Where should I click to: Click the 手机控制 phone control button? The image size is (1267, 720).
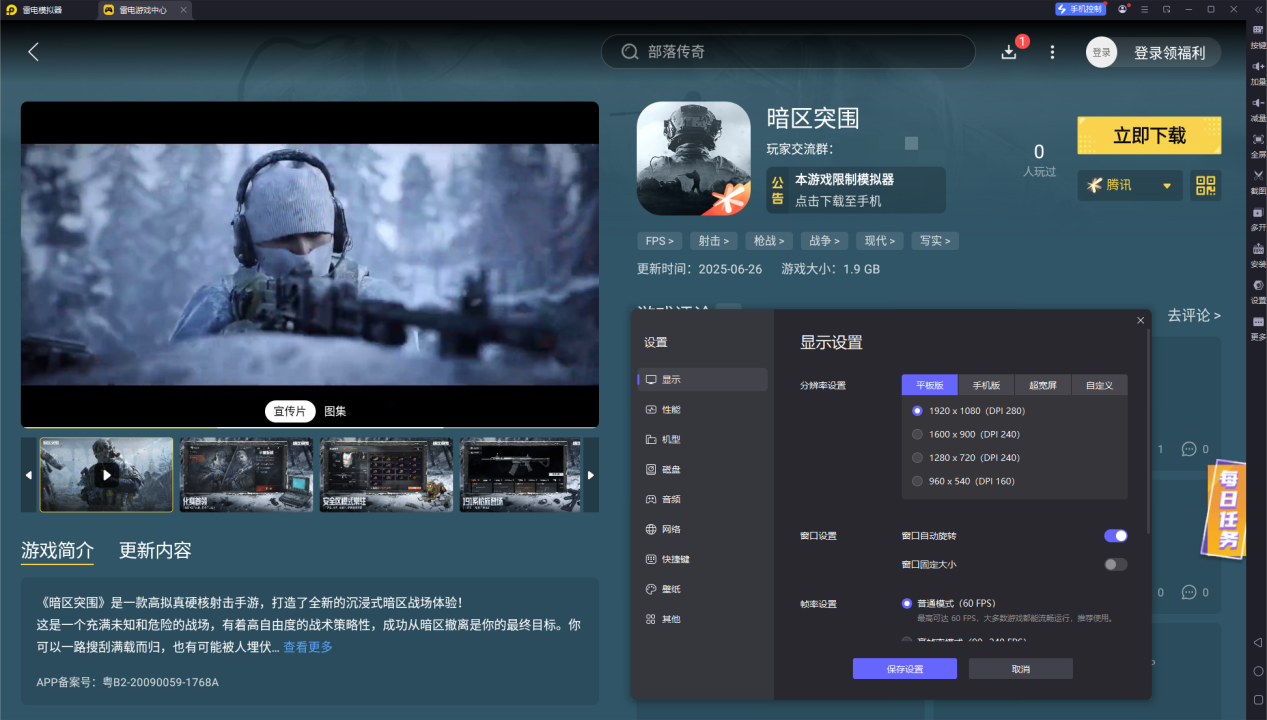1079,9
